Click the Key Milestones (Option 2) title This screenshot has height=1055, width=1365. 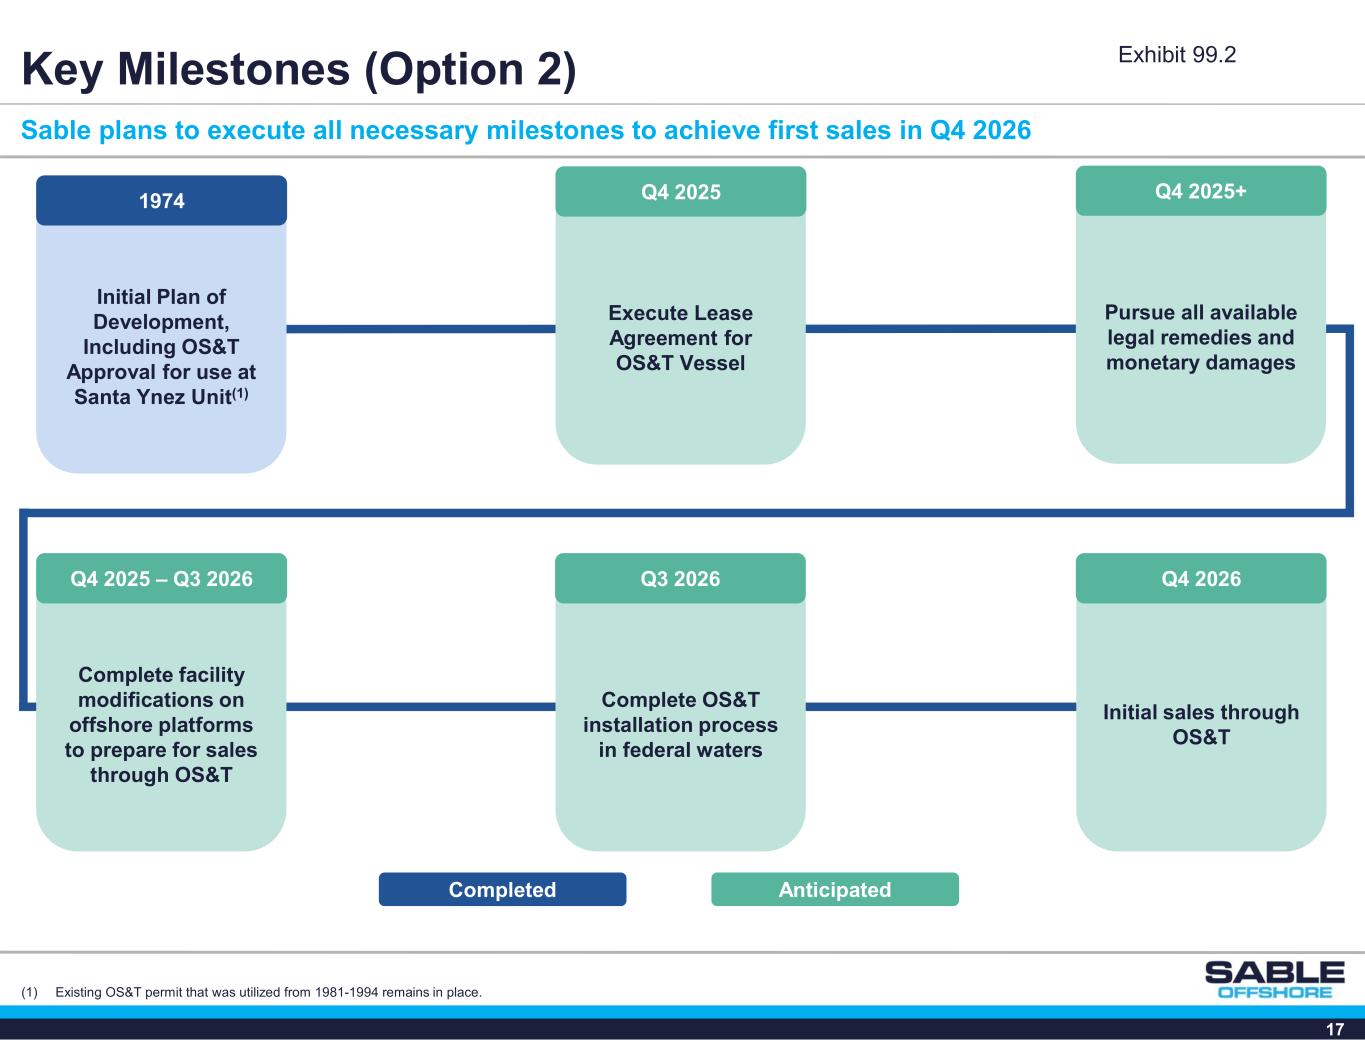299,69
